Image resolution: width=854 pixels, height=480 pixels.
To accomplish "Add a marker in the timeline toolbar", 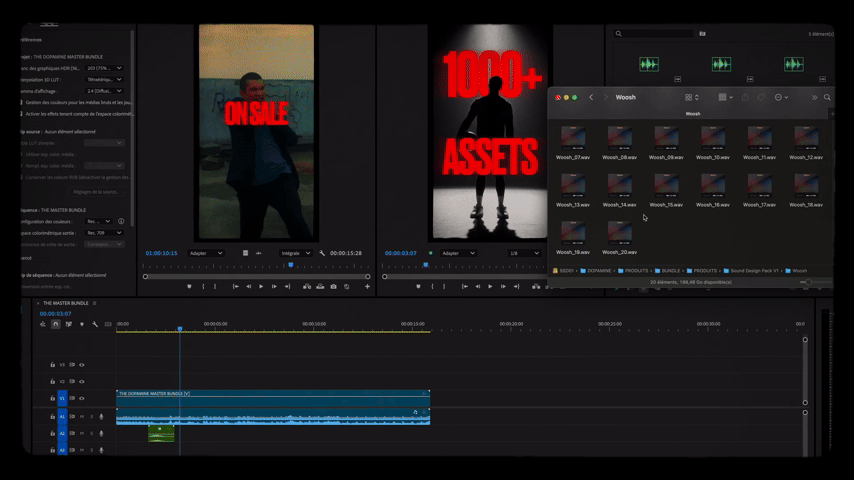I will (x=82, y=324).
